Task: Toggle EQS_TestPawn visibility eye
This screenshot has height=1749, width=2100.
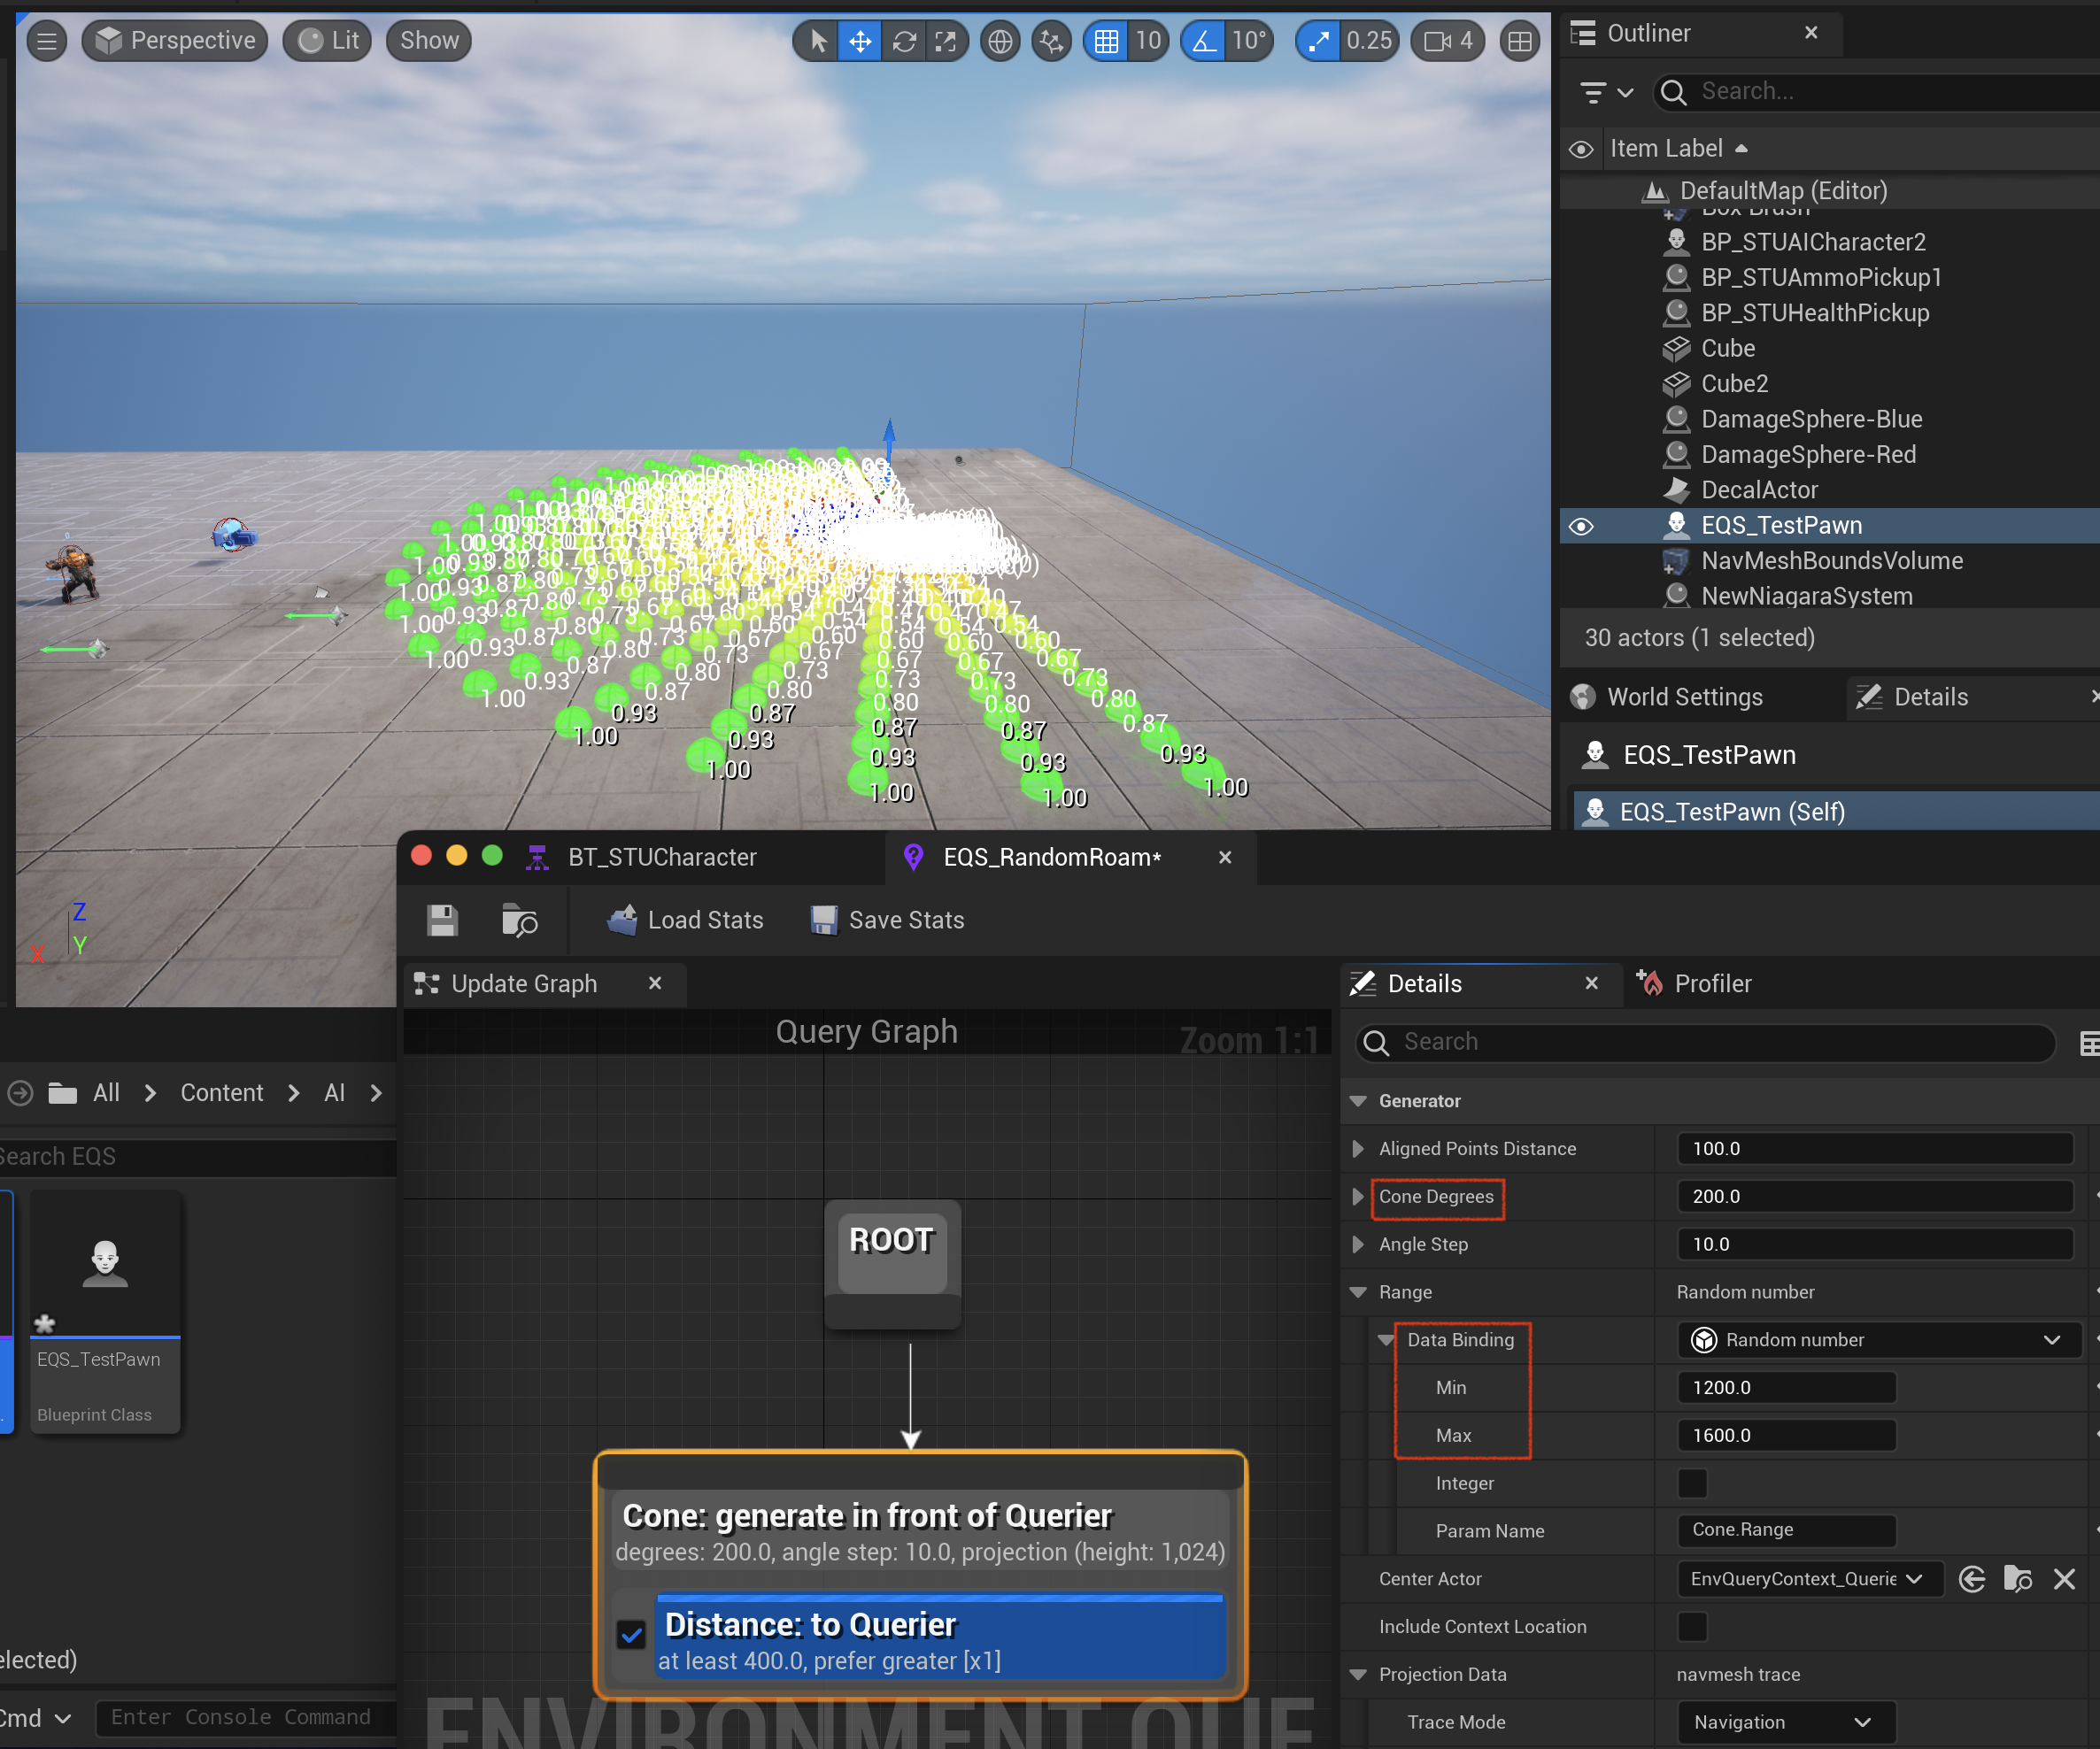Action: point(1581,526)
